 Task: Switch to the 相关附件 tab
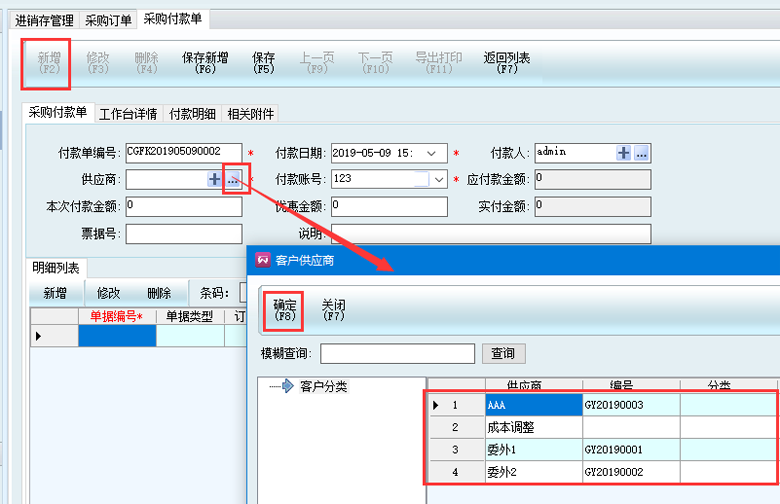[x=250, y=114]
